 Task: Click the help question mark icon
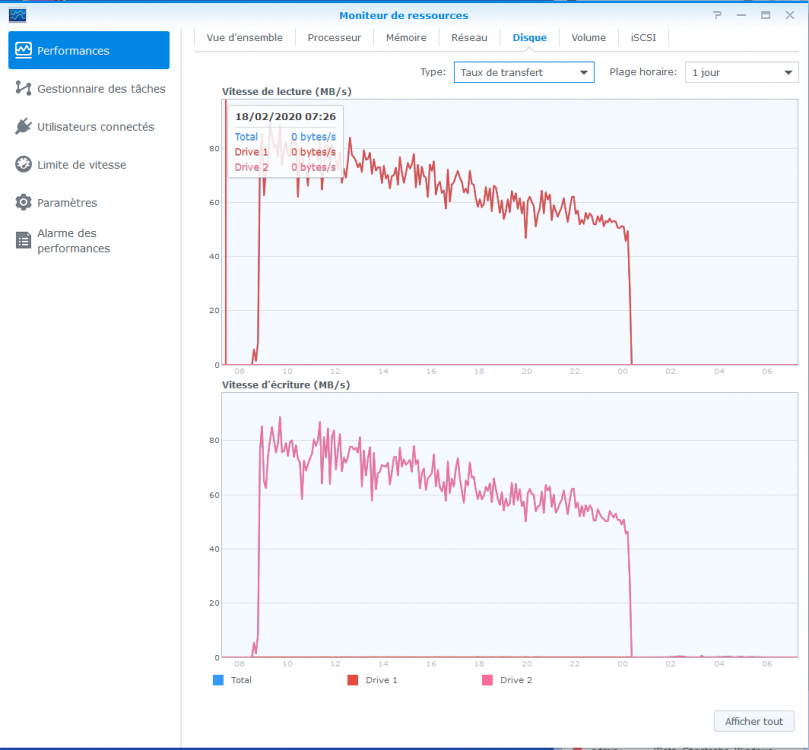point(717,15)
